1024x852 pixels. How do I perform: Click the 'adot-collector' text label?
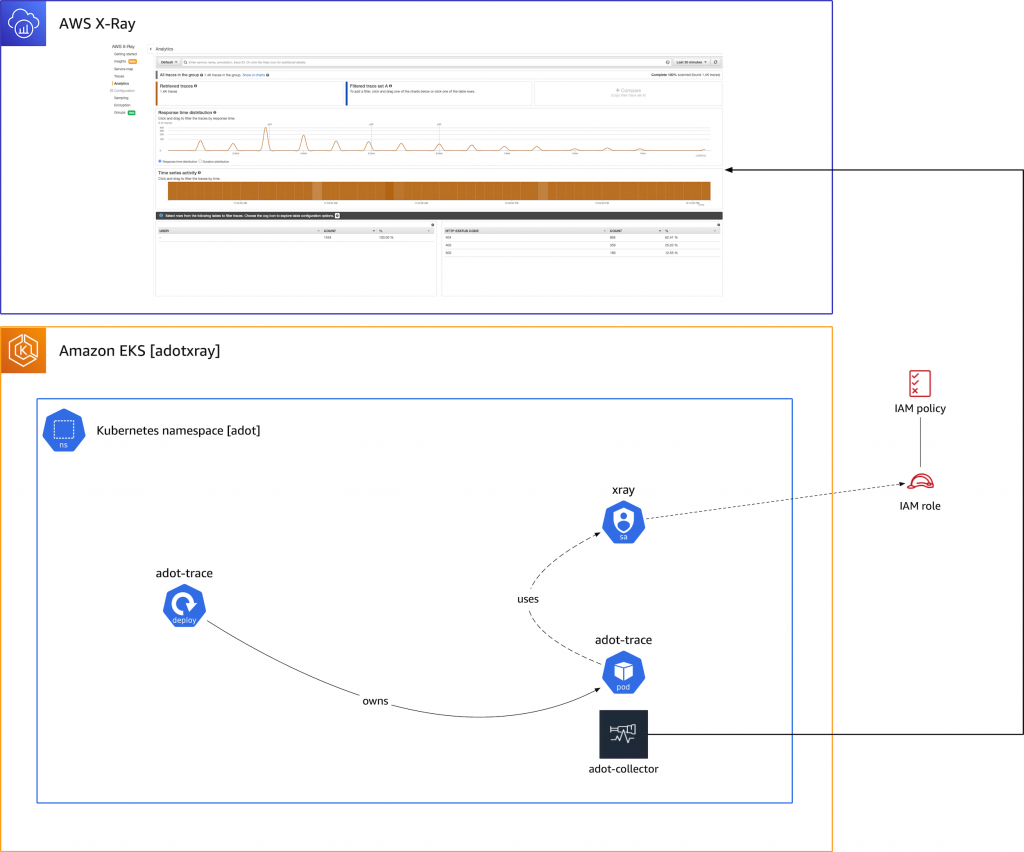(623, 769)
